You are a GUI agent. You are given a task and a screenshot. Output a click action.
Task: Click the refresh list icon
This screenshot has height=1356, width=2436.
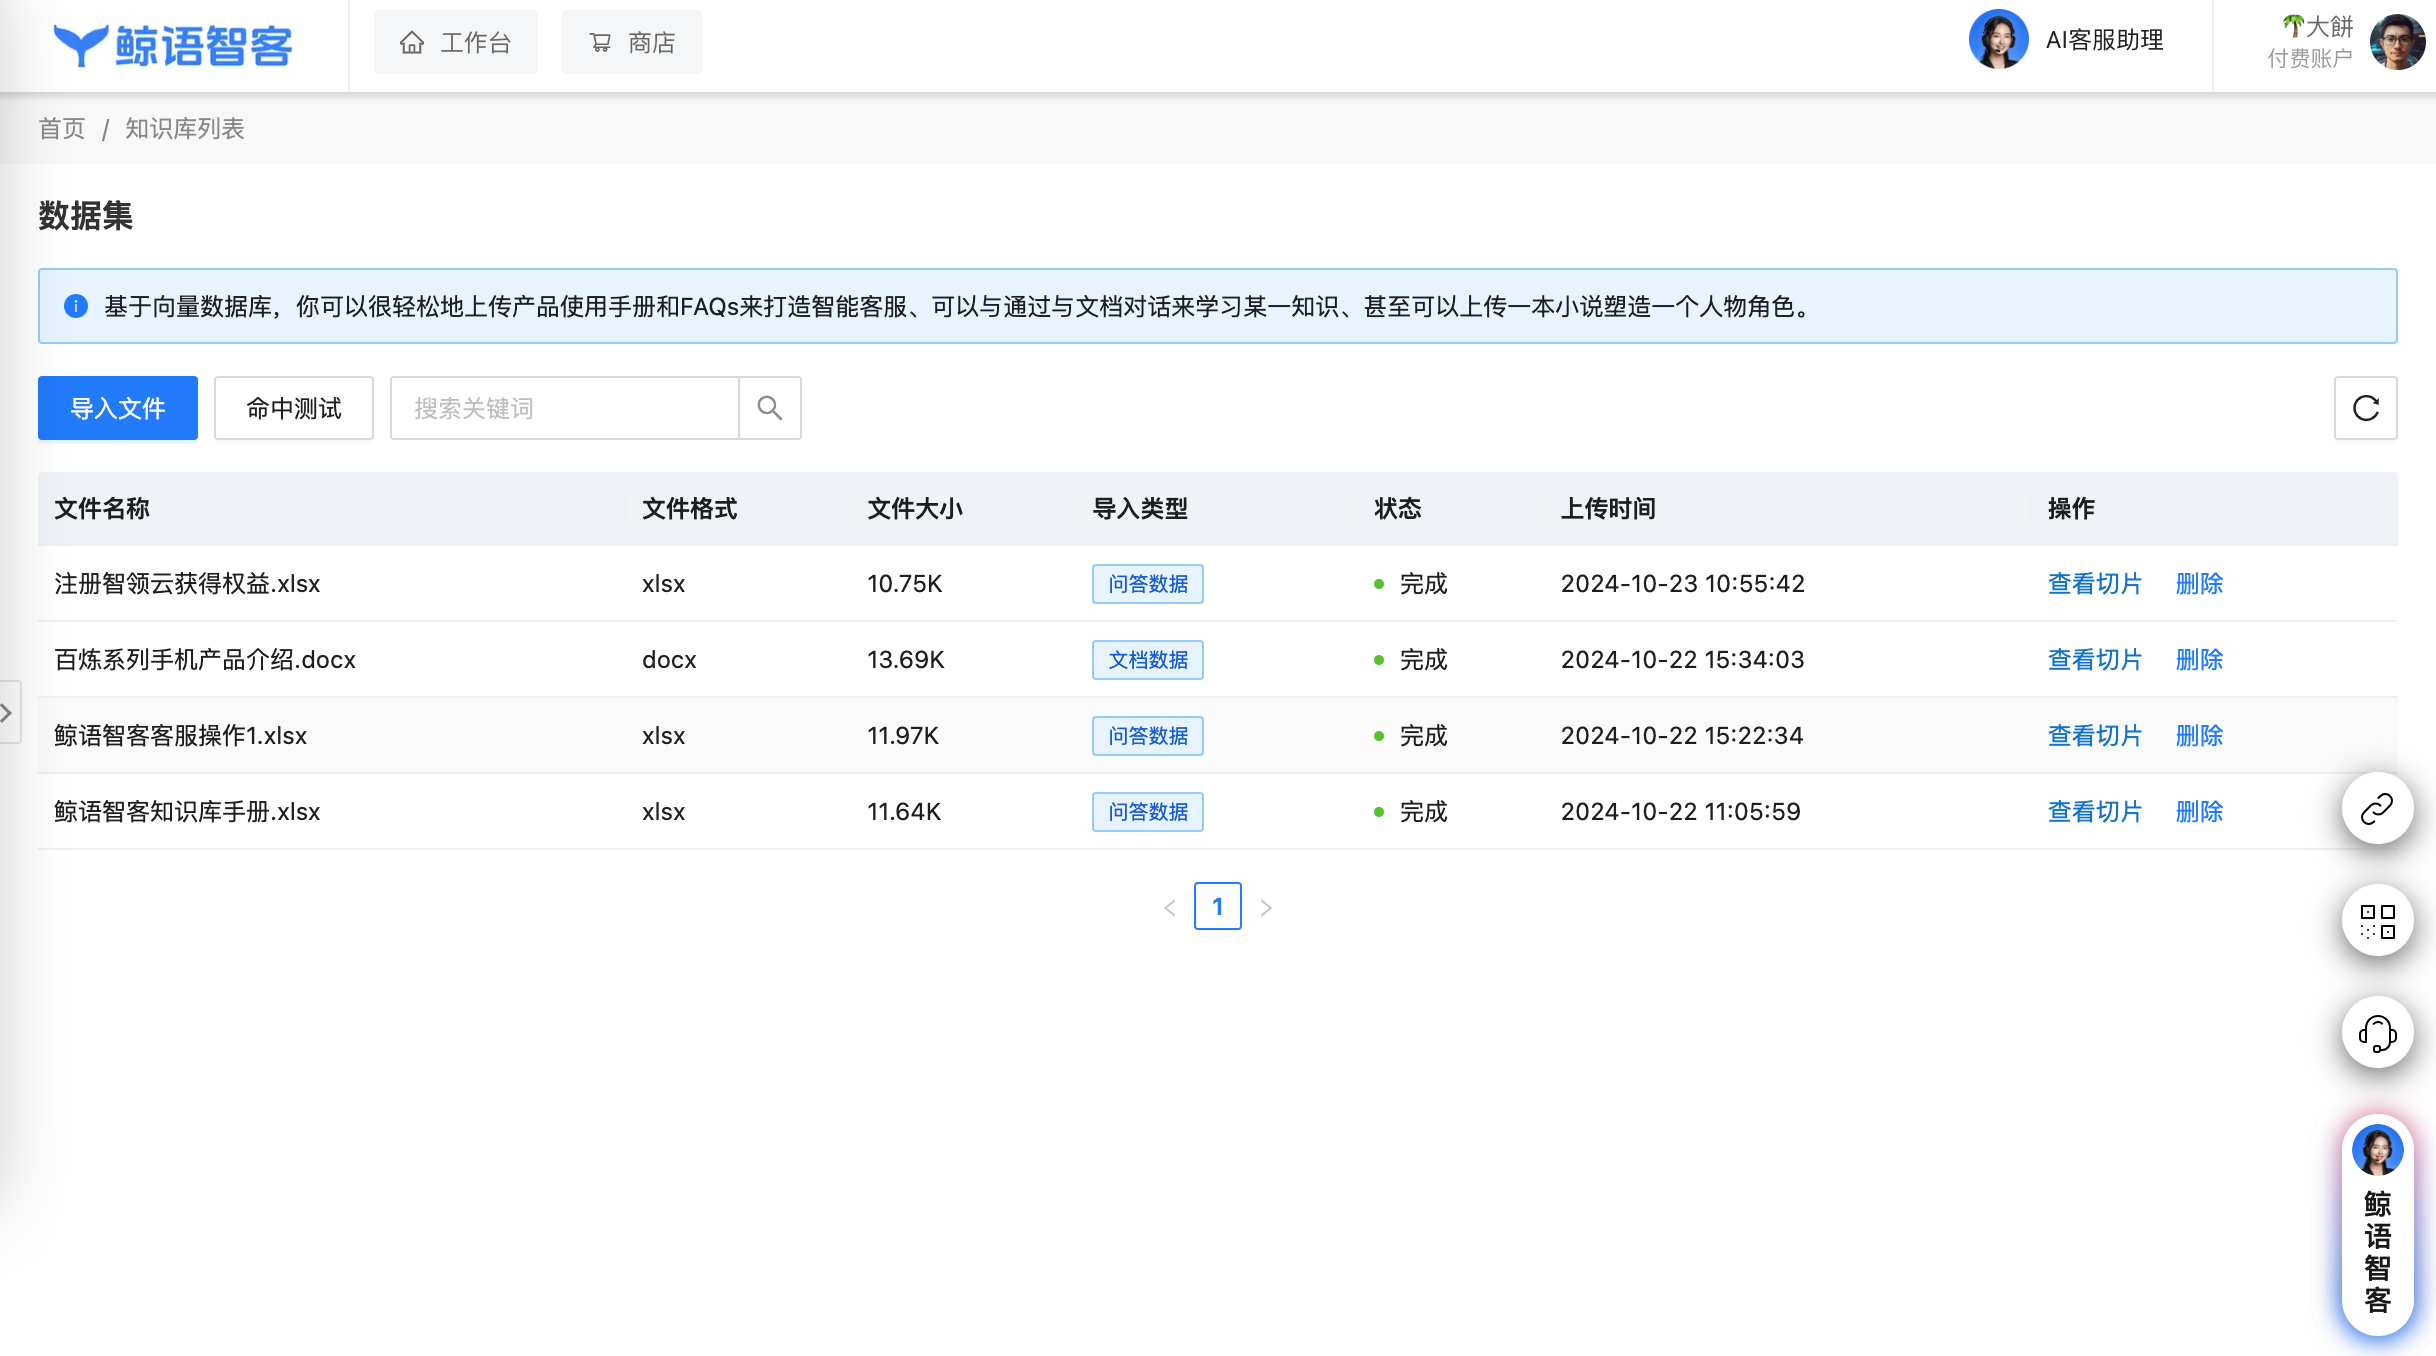pyautogui.click(x=2366, y=408)
